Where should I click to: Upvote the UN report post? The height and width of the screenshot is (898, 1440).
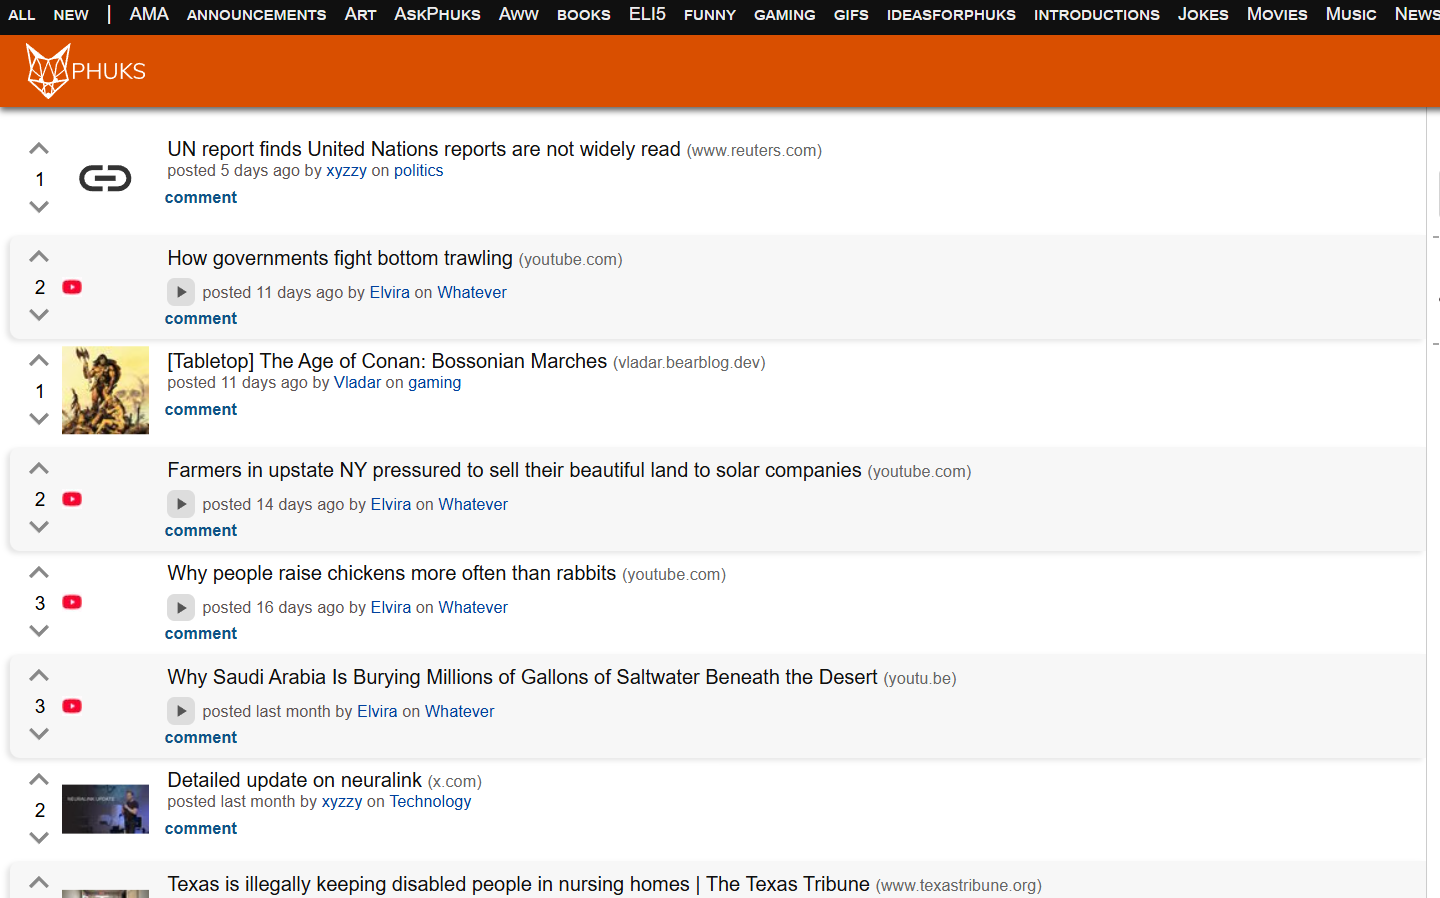click(x=39, y=149)
